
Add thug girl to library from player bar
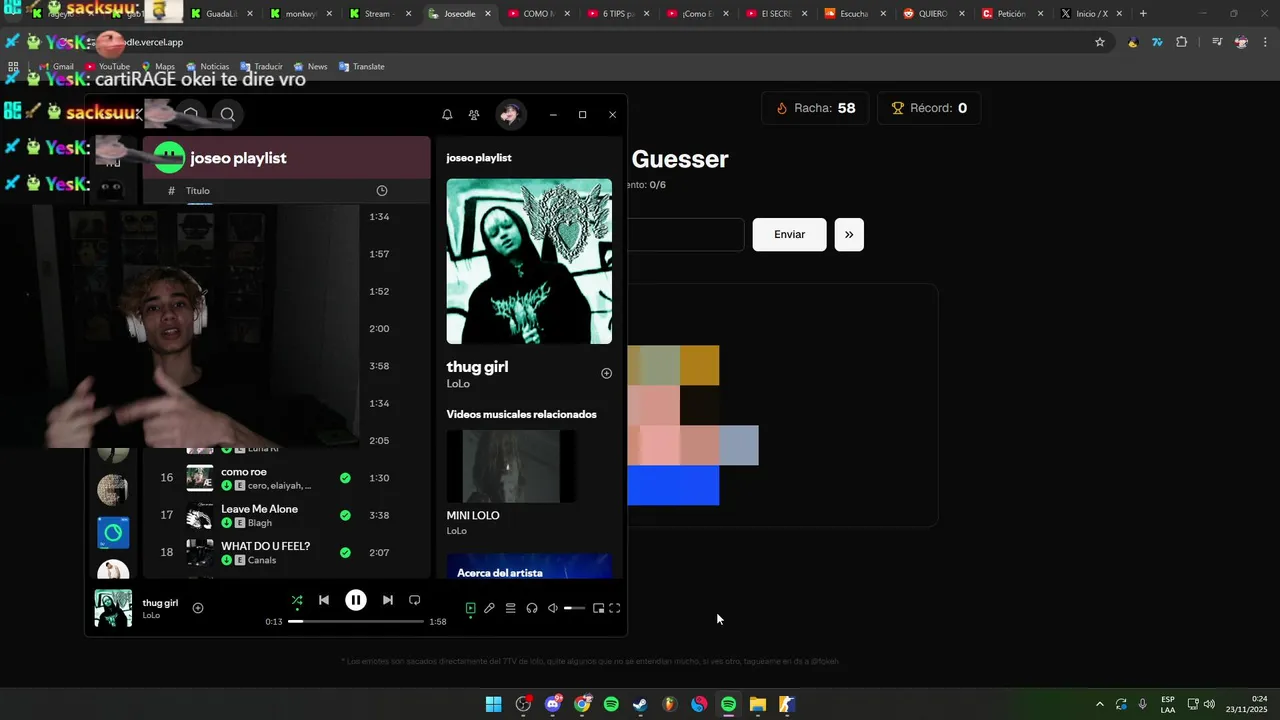click(198, 608)
